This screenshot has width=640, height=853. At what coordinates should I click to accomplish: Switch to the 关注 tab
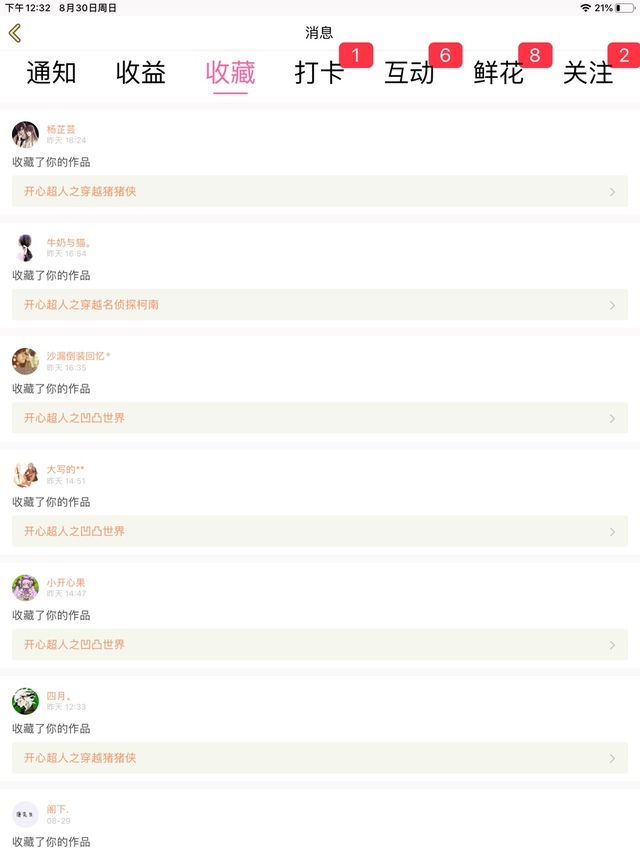pos(588,72)
